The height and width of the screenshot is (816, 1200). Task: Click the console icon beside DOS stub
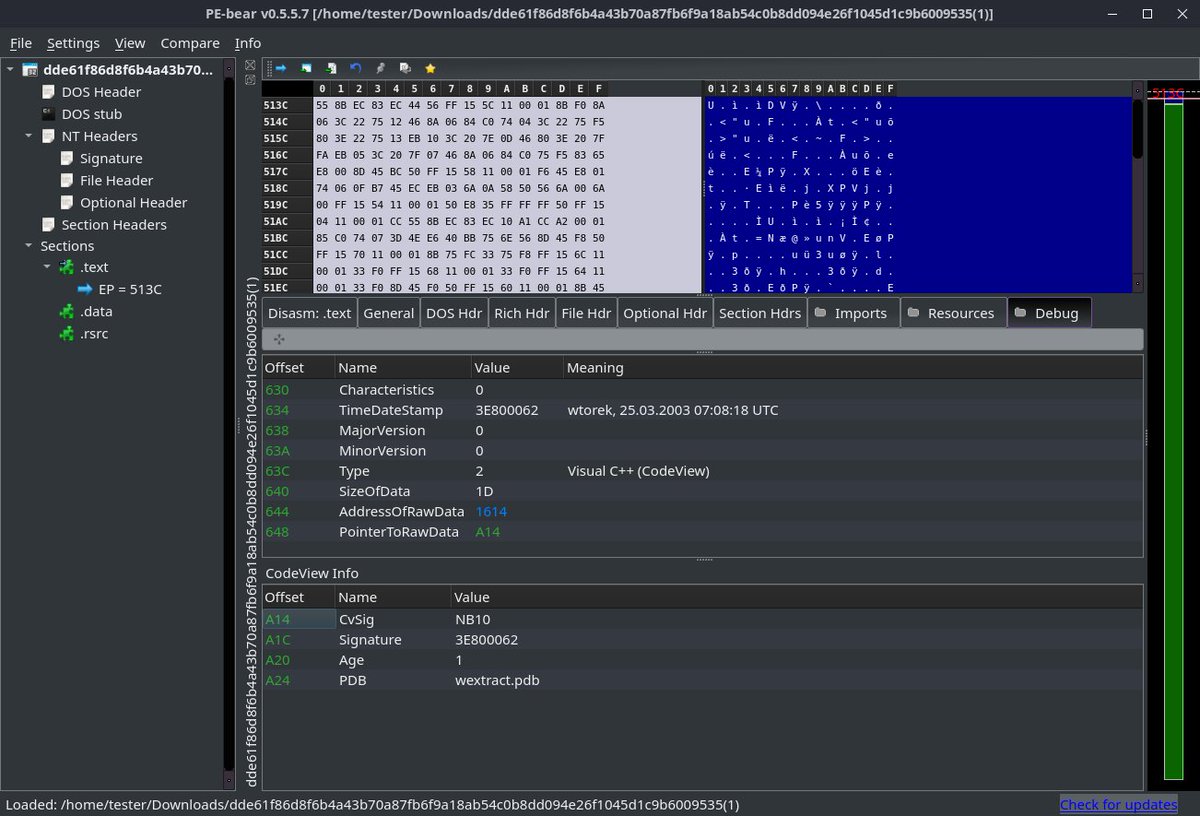pyautogui.click(x=48, y=114)
